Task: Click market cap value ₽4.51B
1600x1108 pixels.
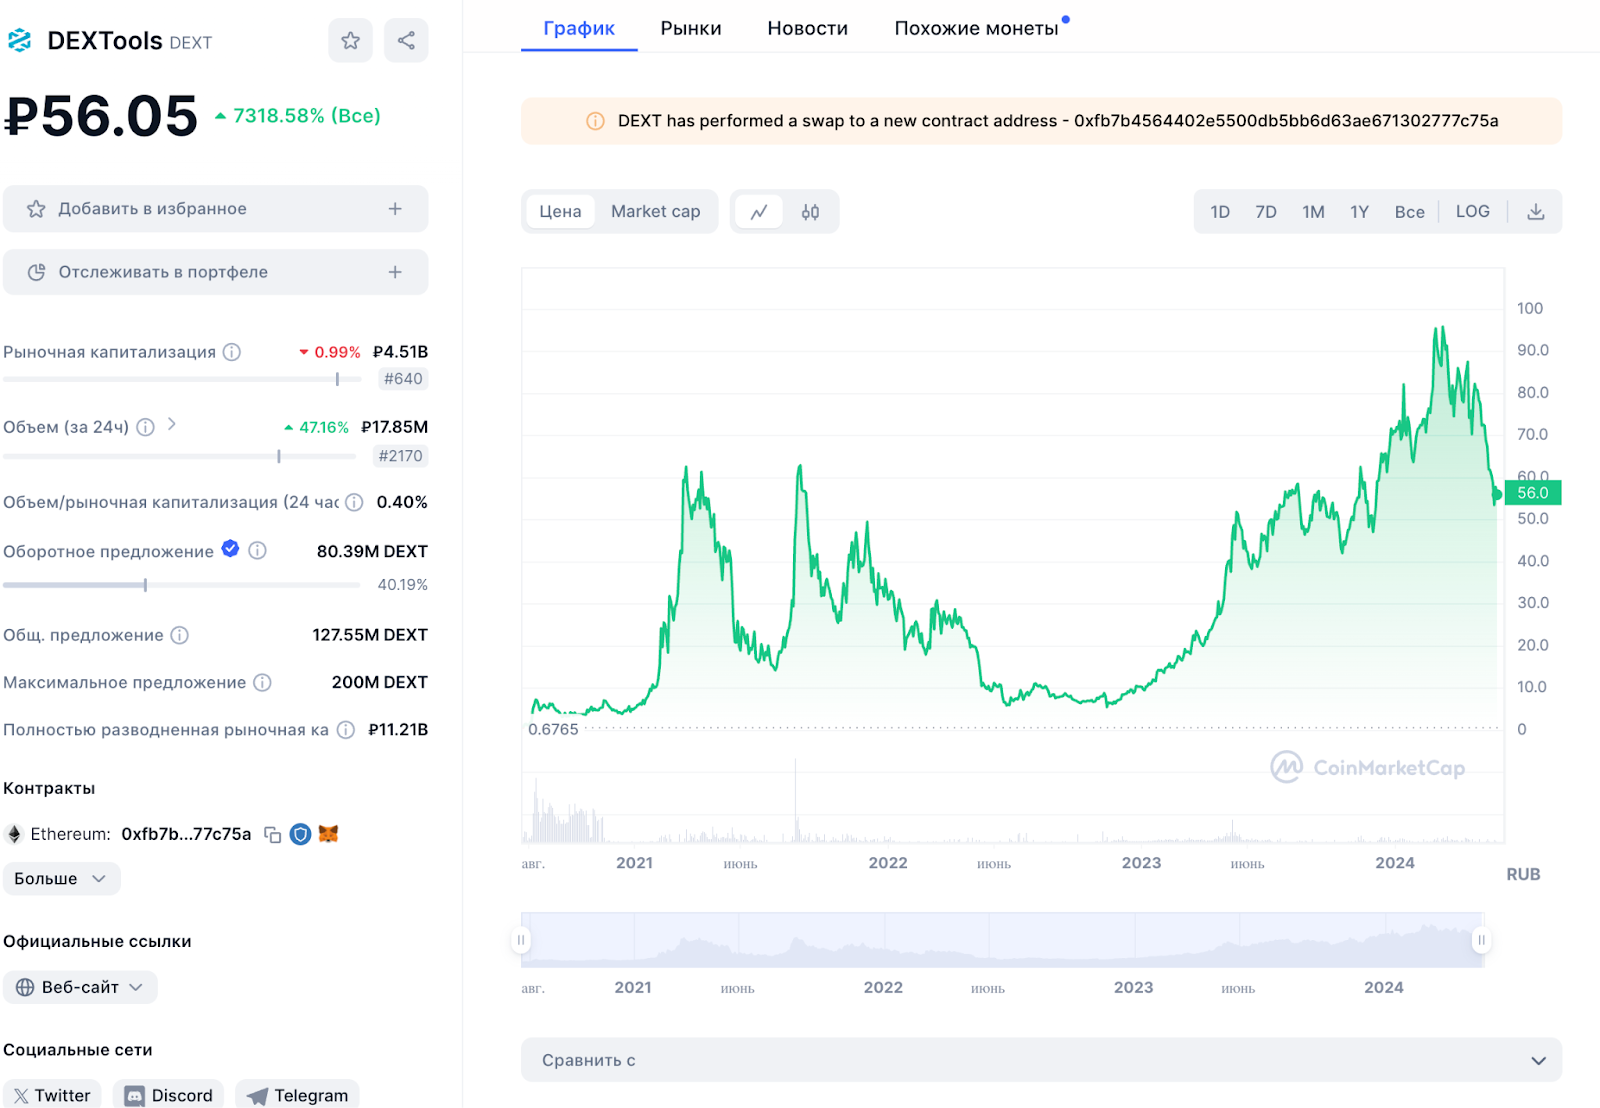Action: (x=400, y=352)
